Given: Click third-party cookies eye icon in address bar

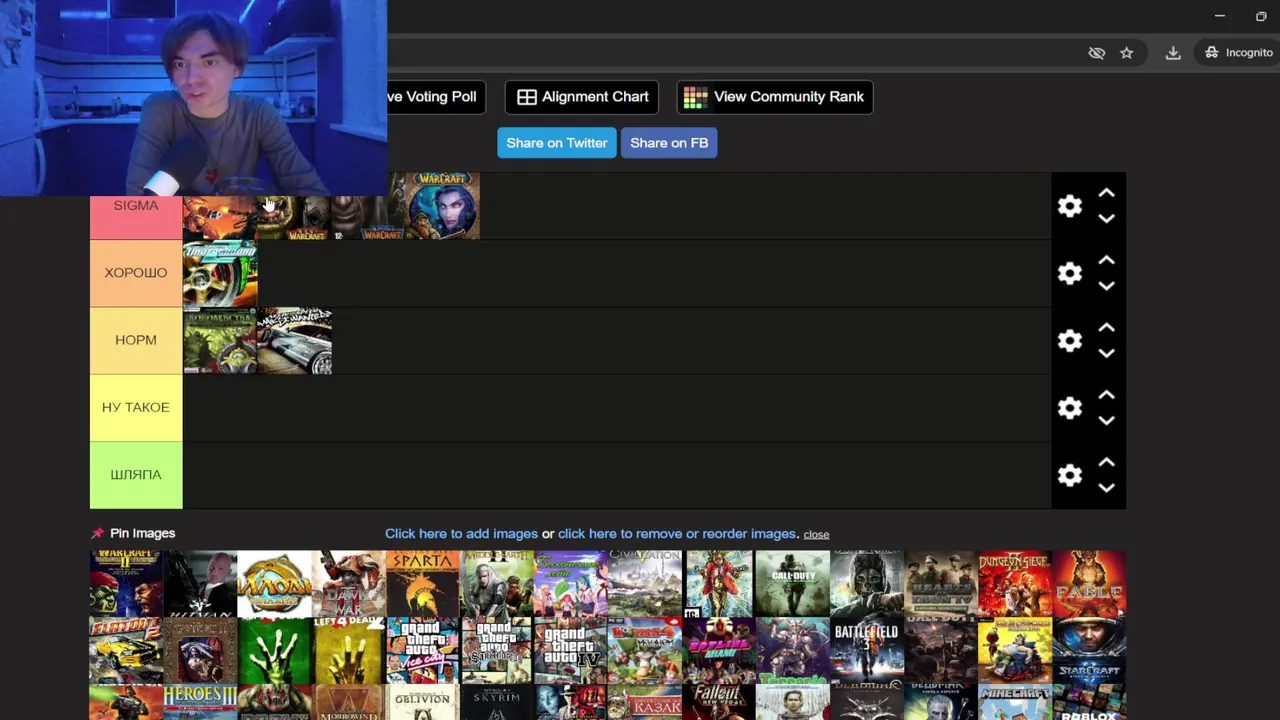Looking at the screenshot, I should point(1097,53).
